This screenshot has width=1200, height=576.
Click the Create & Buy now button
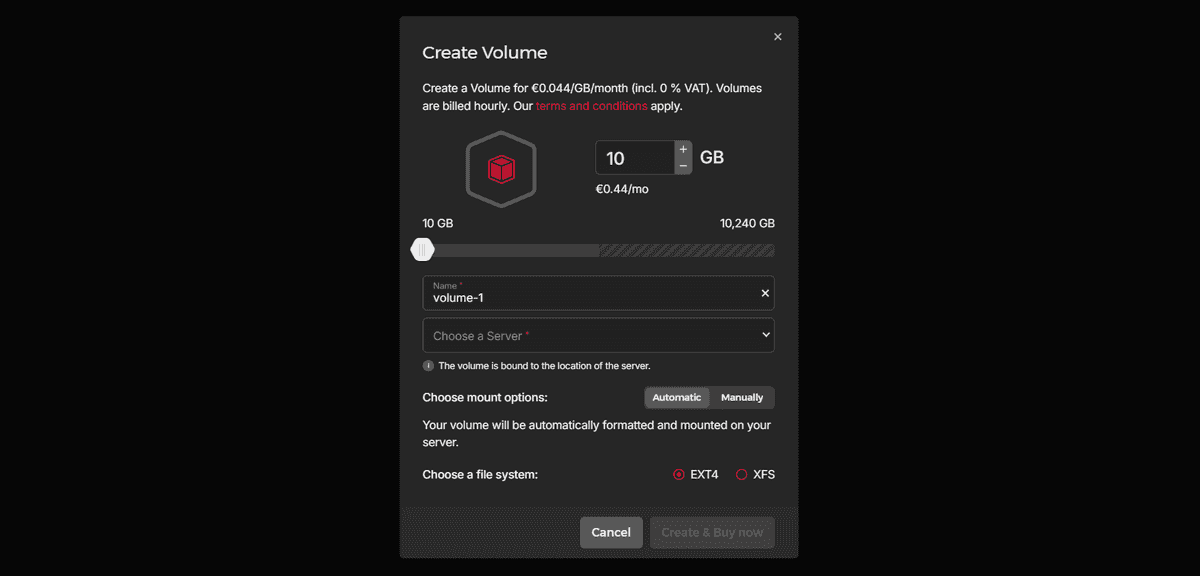[x=712, y=532]
